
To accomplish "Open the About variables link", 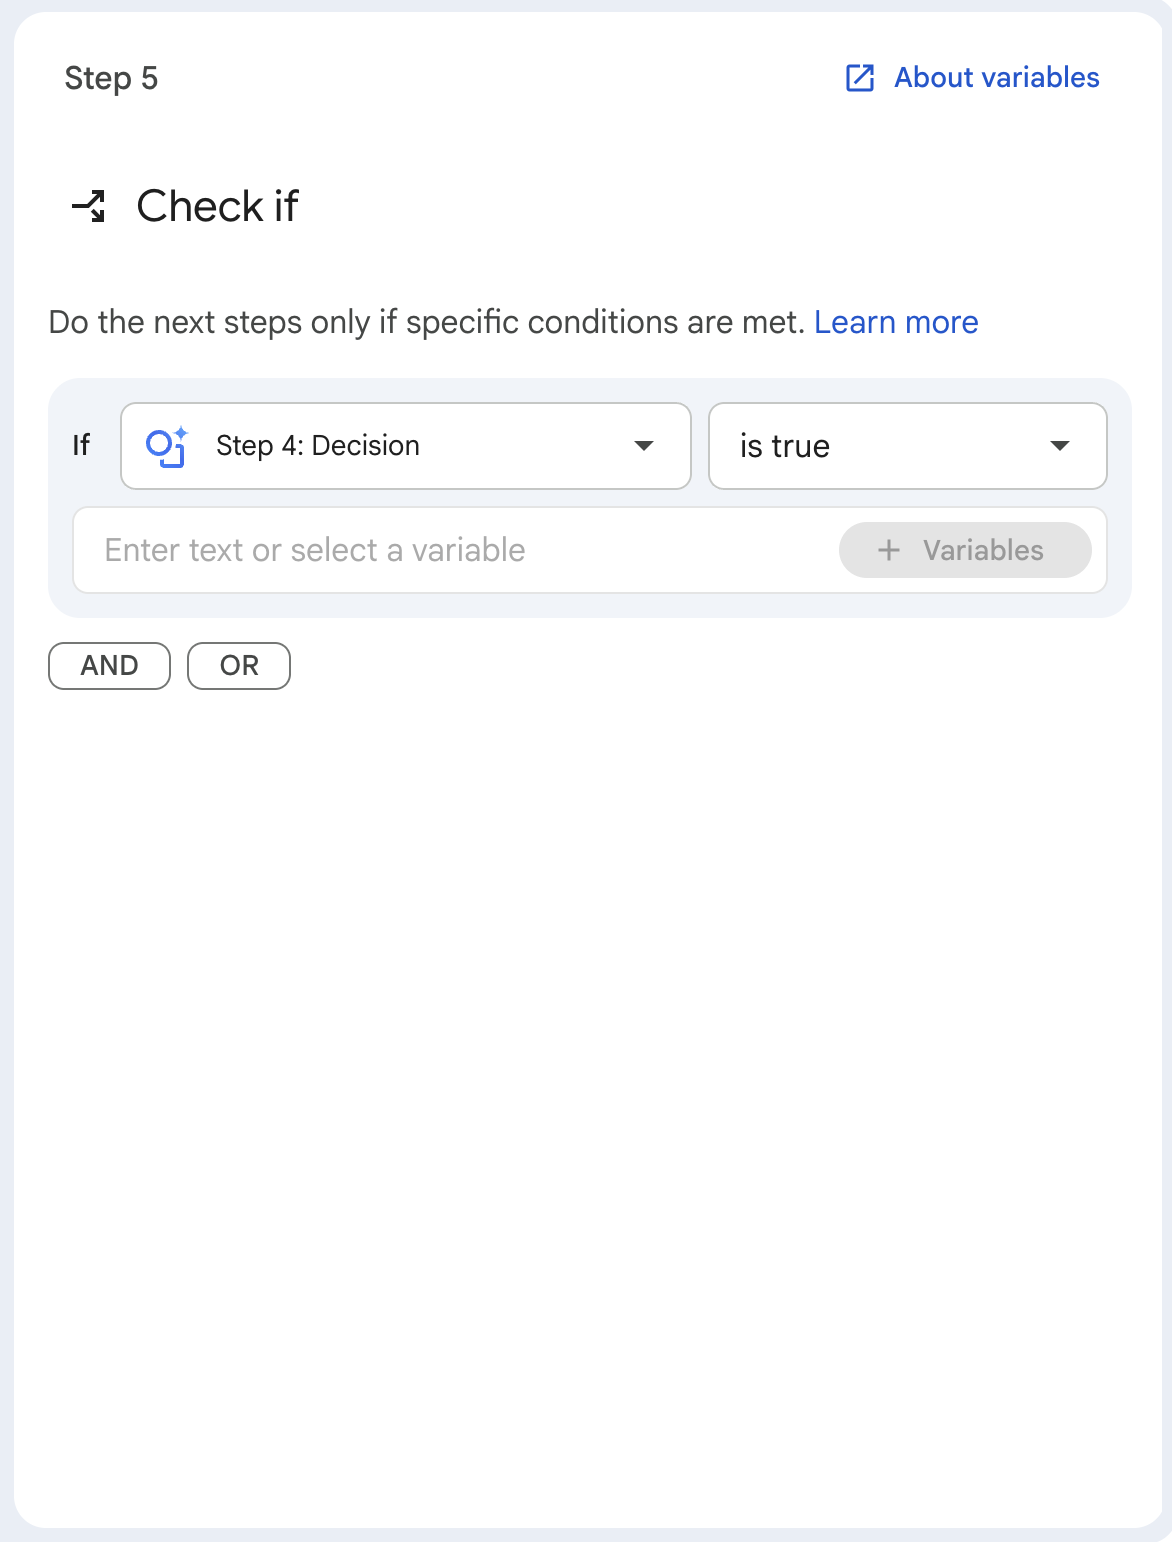I will (x=997, y=78).
